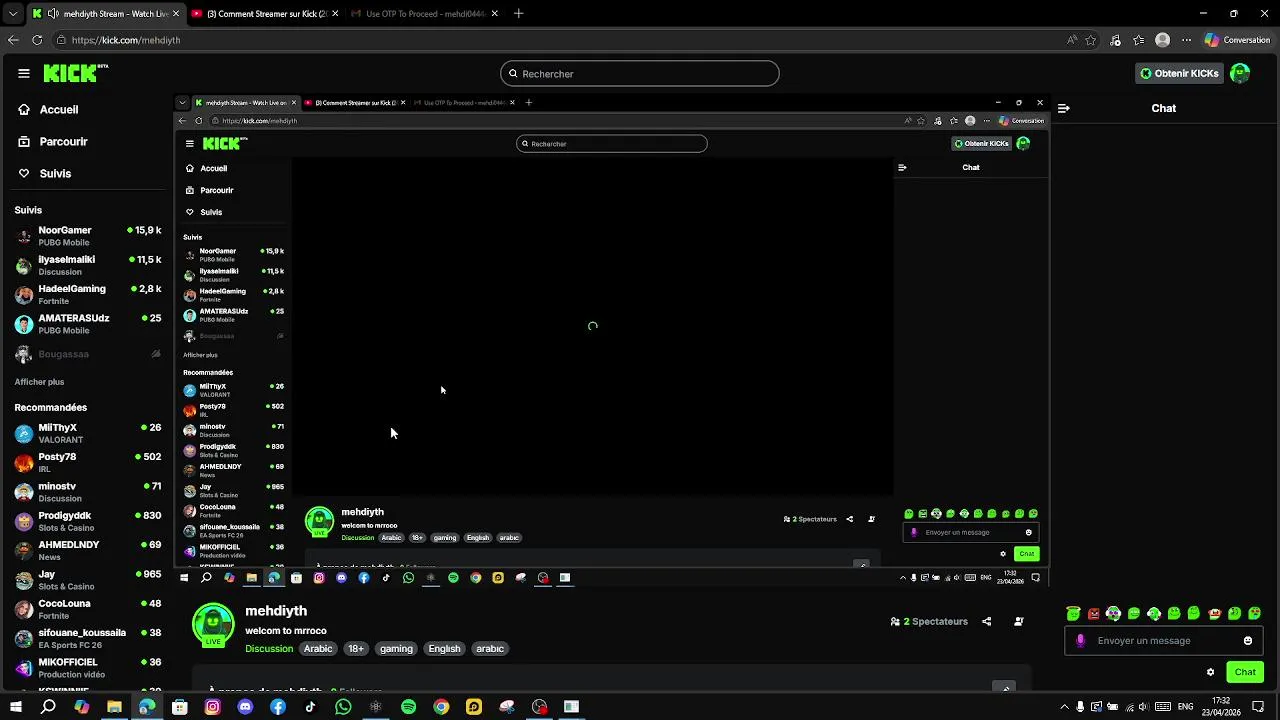Insert the red angry emote
This screenshot has width=1280, height=720.
tap(1094, 613)
